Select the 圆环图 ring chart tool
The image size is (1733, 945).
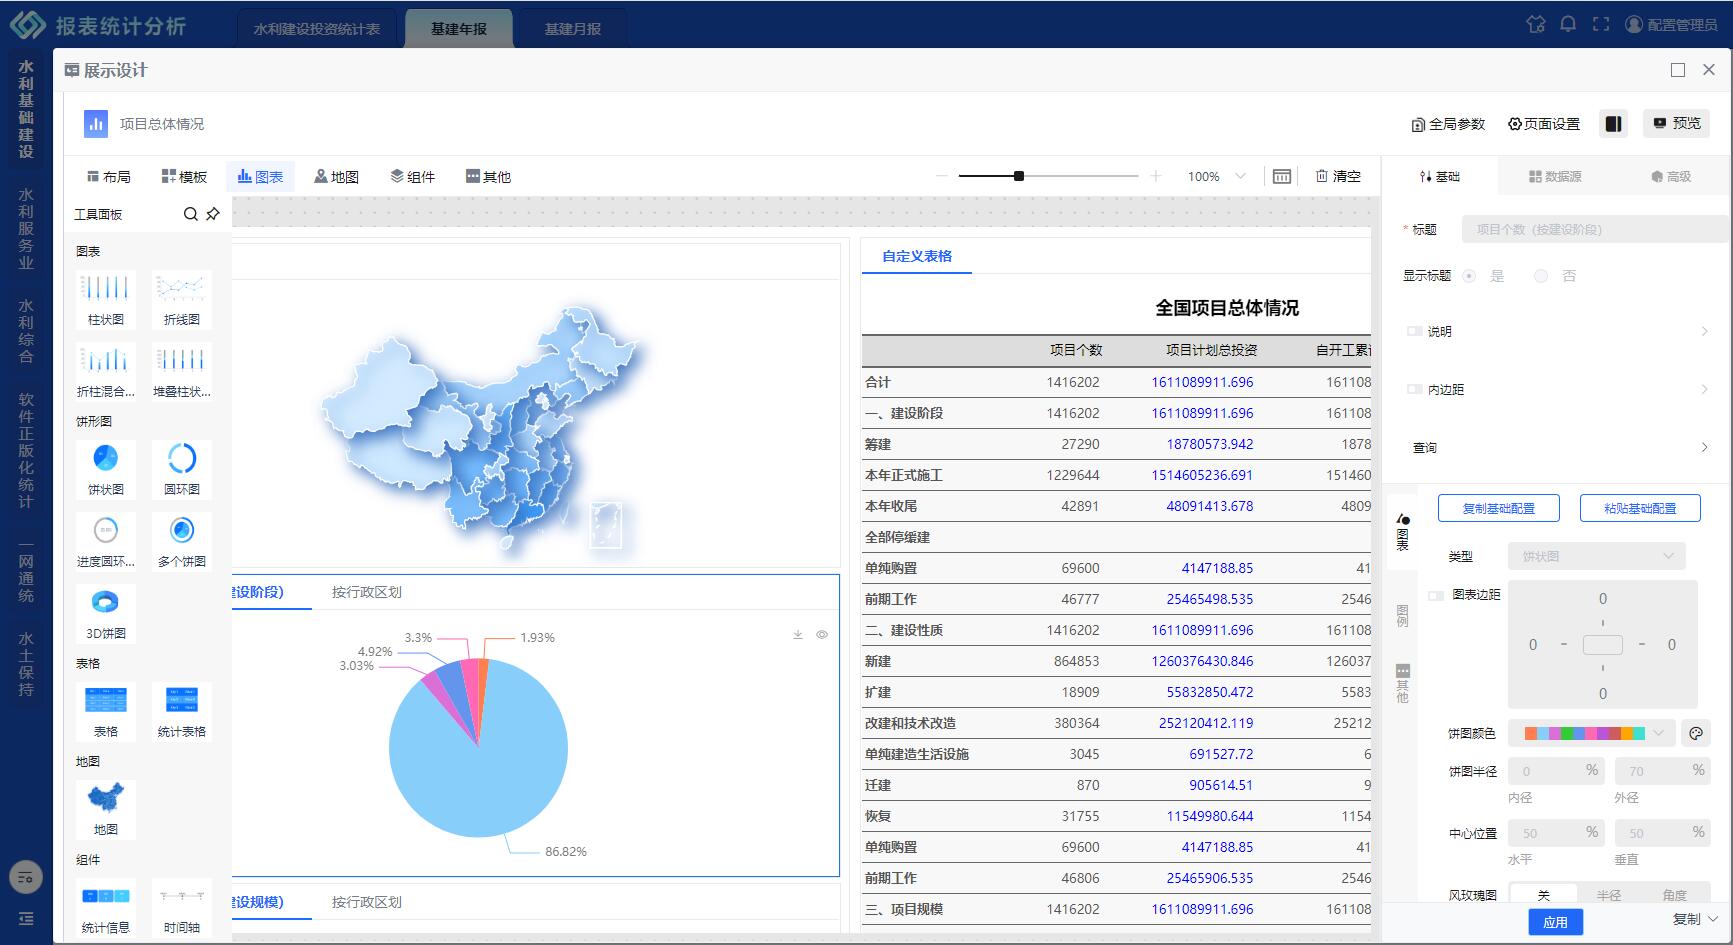point(182,469)
